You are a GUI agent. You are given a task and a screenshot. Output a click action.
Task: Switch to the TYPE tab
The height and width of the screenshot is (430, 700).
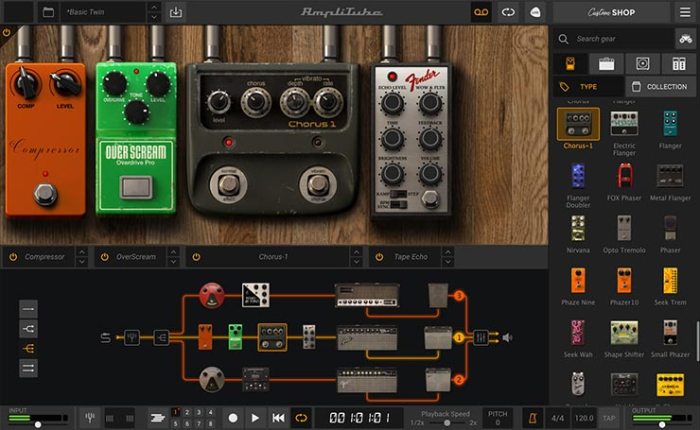tap(588, 87)
